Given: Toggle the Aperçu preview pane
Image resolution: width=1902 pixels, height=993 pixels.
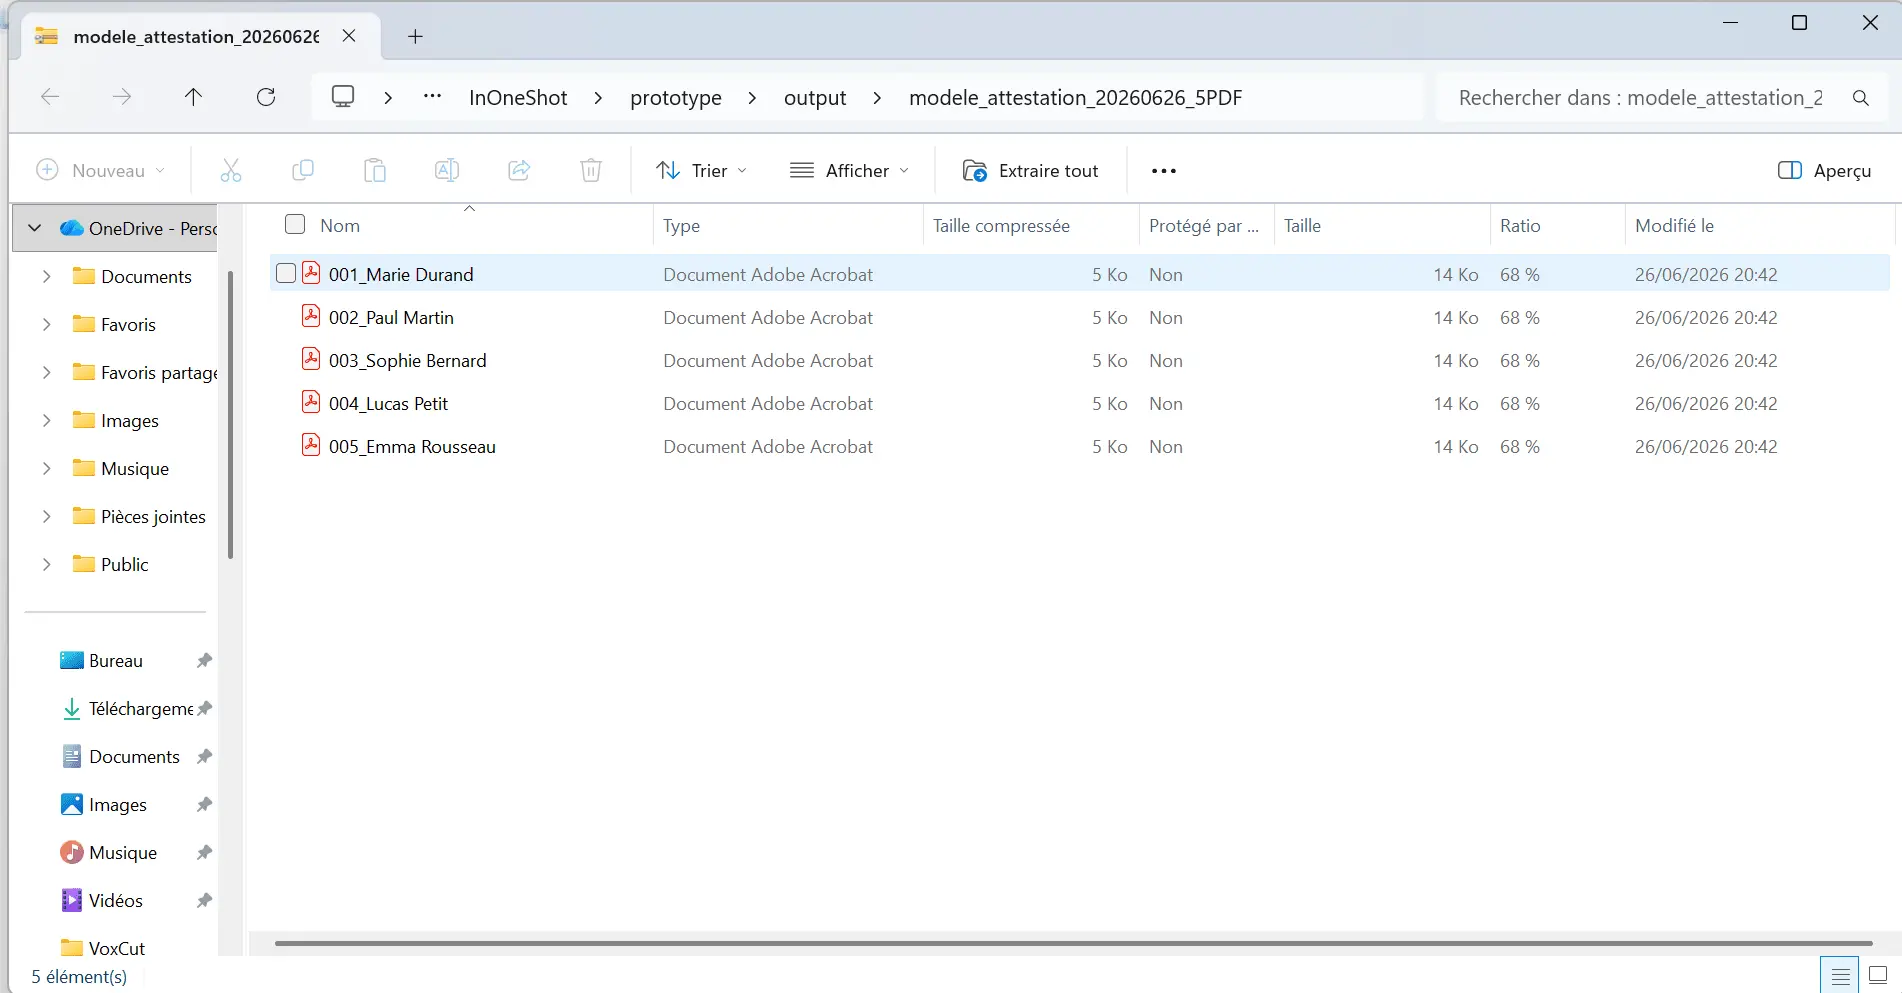Looking at the screenshot, I should [x=1825, y=171].
